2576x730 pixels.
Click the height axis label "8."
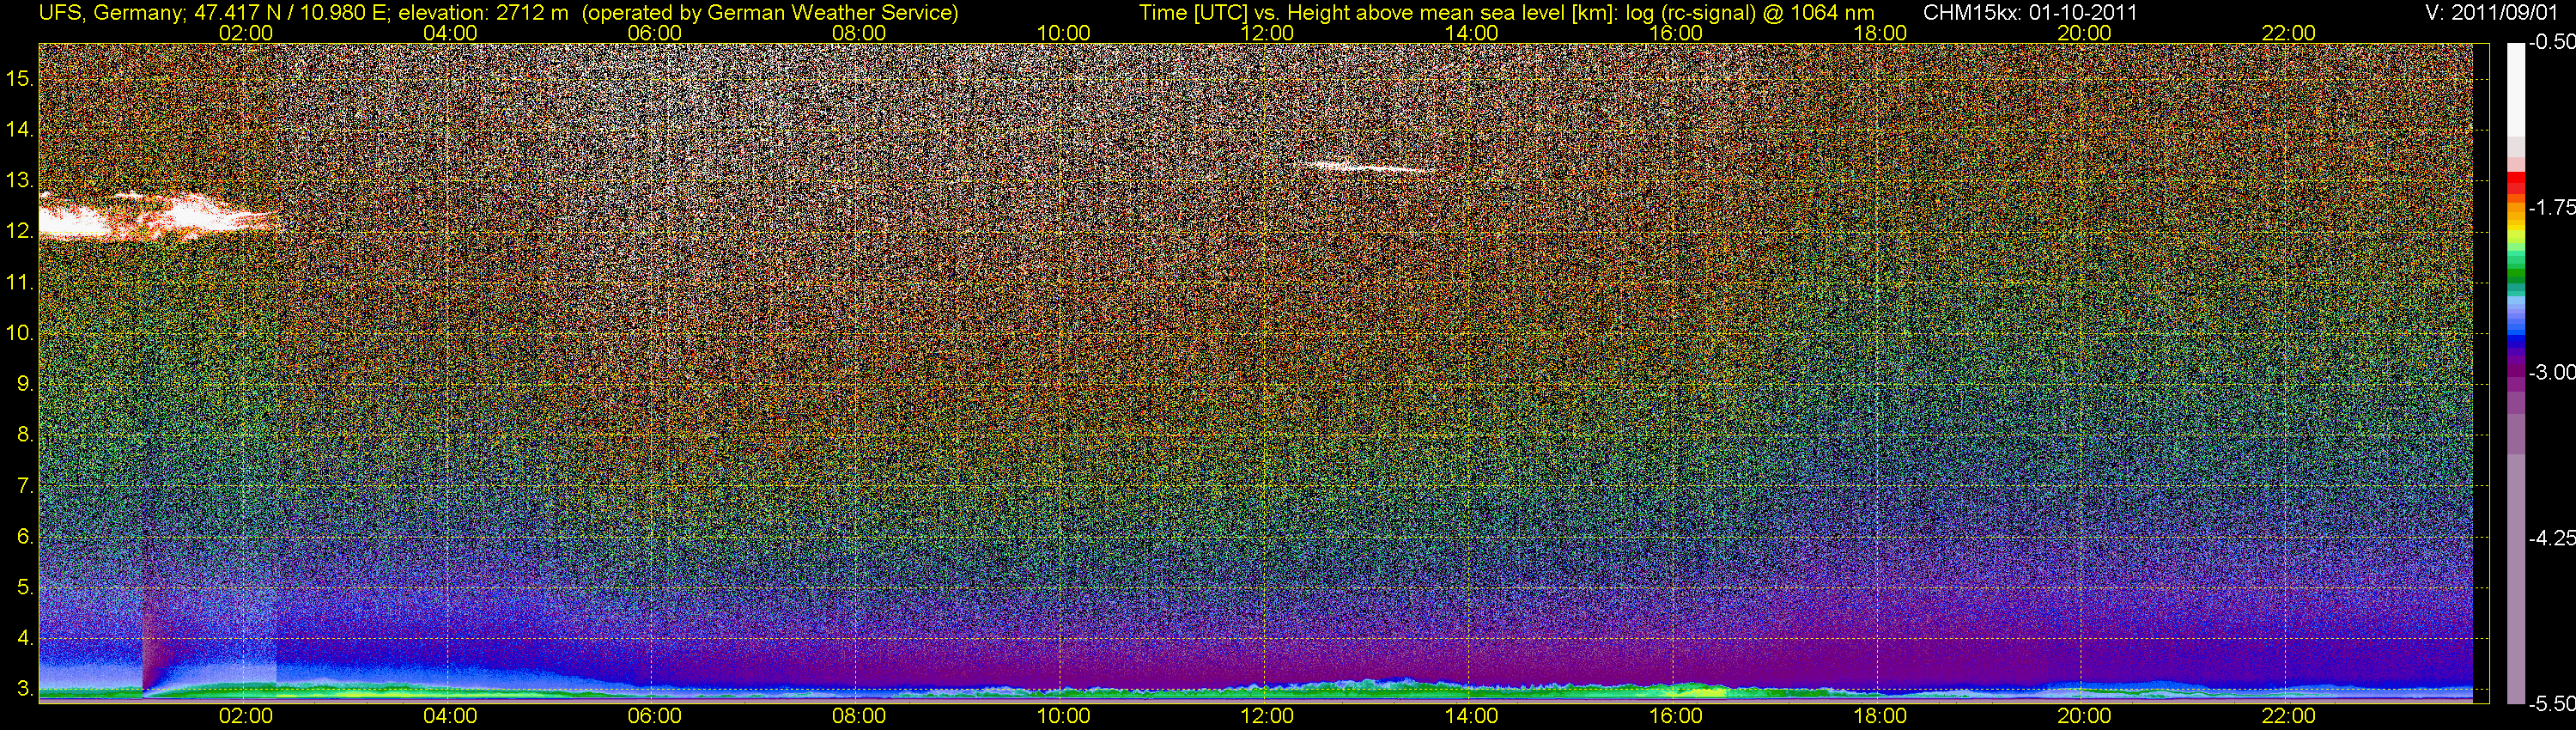coord(26,435)
